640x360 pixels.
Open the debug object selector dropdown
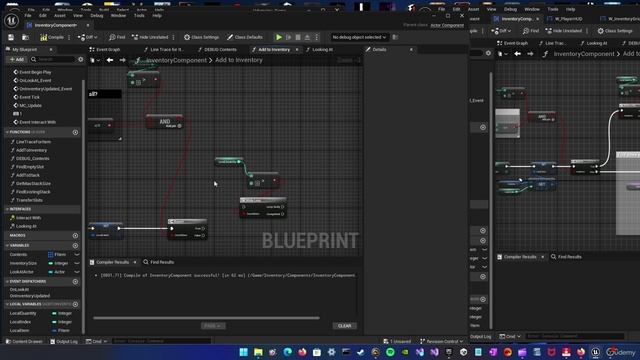[x=359, y=37]
